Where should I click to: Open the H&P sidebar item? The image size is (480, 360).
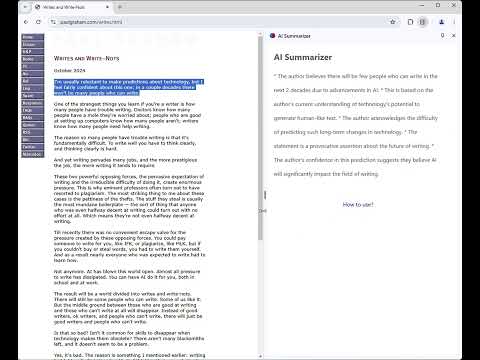coord(33,52)
